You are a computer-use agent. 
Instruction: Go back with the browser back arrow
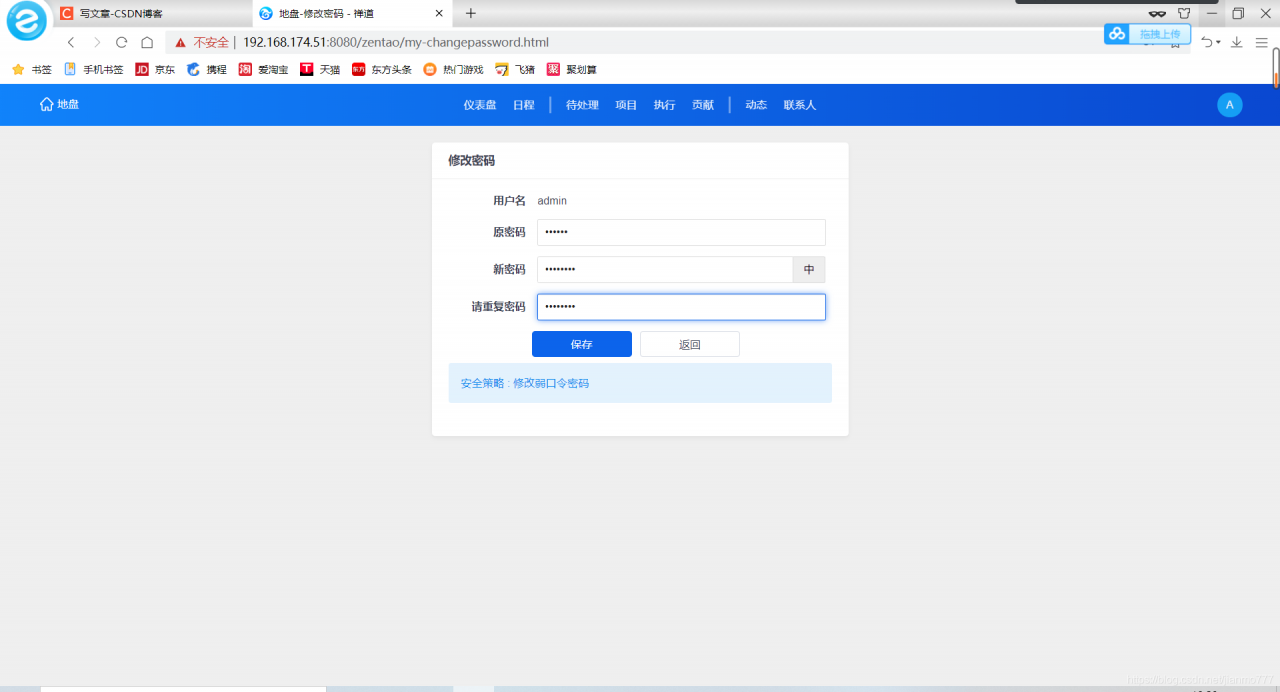pos(71,42)
